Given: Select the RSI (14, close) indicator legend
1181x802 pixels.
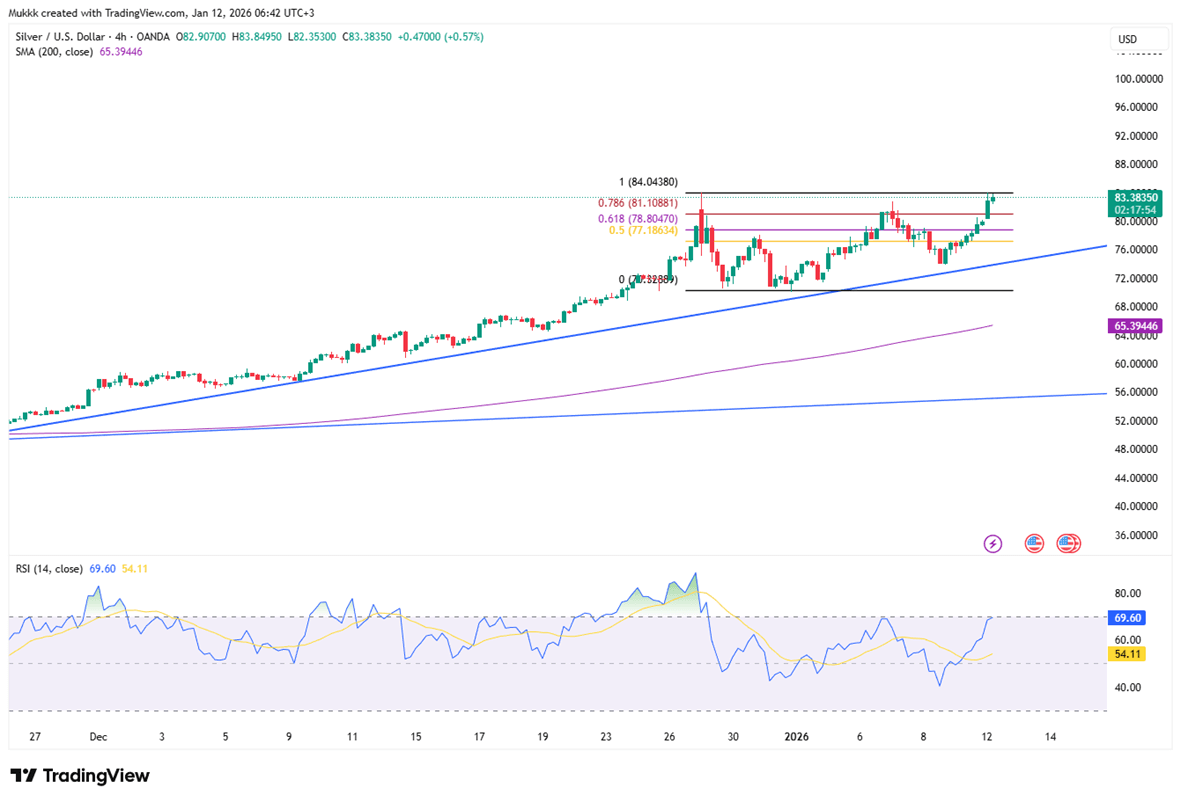Looking at the screenshot, I should pos(49,568).
